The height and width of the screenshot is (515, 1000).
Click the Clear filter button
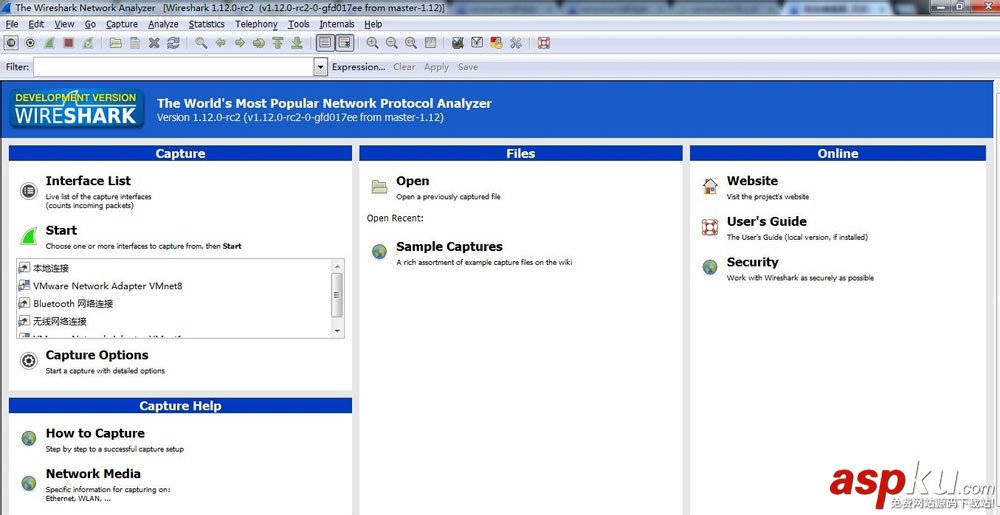(x=404, y=67)
